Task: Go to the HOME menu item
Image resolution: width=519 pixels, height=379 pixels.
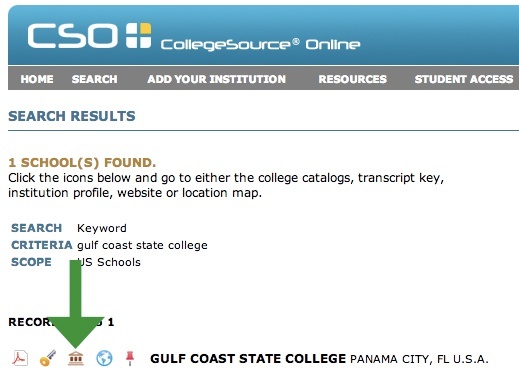Action: point(37,79)
